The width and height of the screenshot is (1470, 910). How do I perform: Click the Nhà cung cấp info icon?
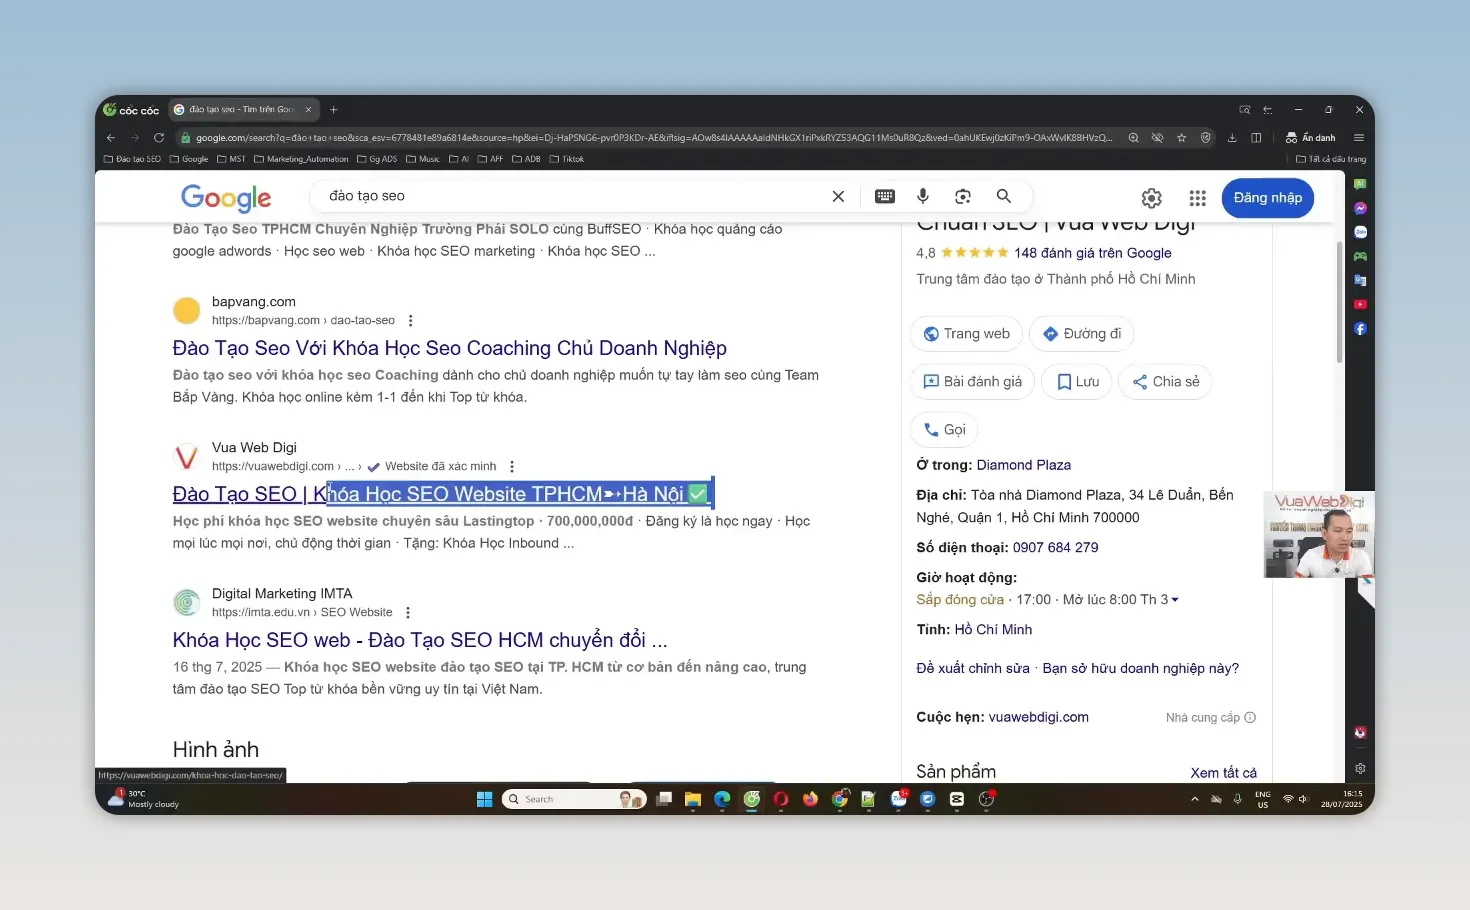(1250, 717)
